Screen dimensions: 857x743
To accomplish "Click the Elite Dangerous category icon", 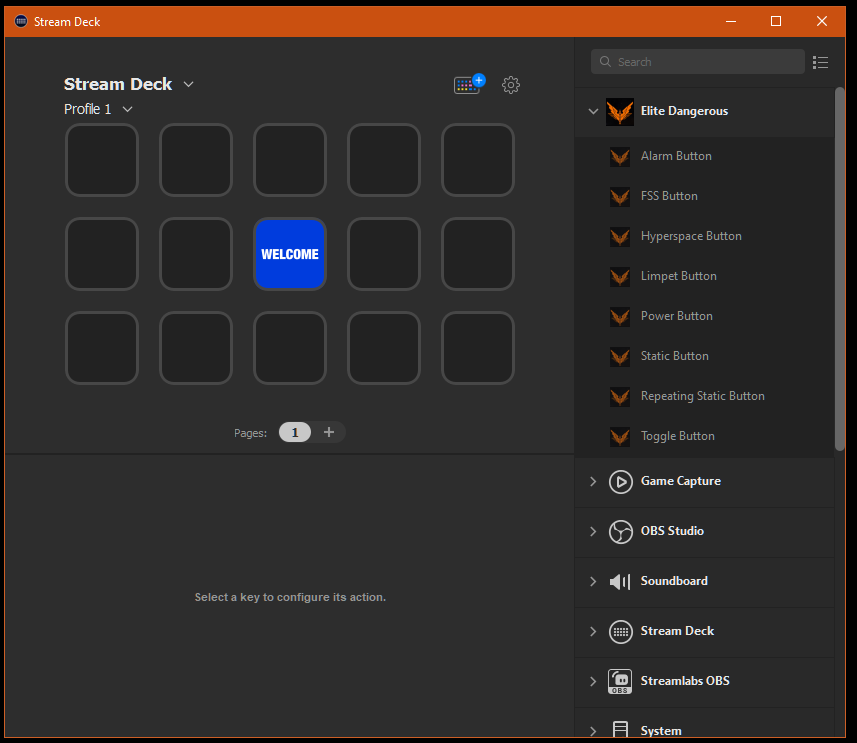I will click(x=620, y=112).
